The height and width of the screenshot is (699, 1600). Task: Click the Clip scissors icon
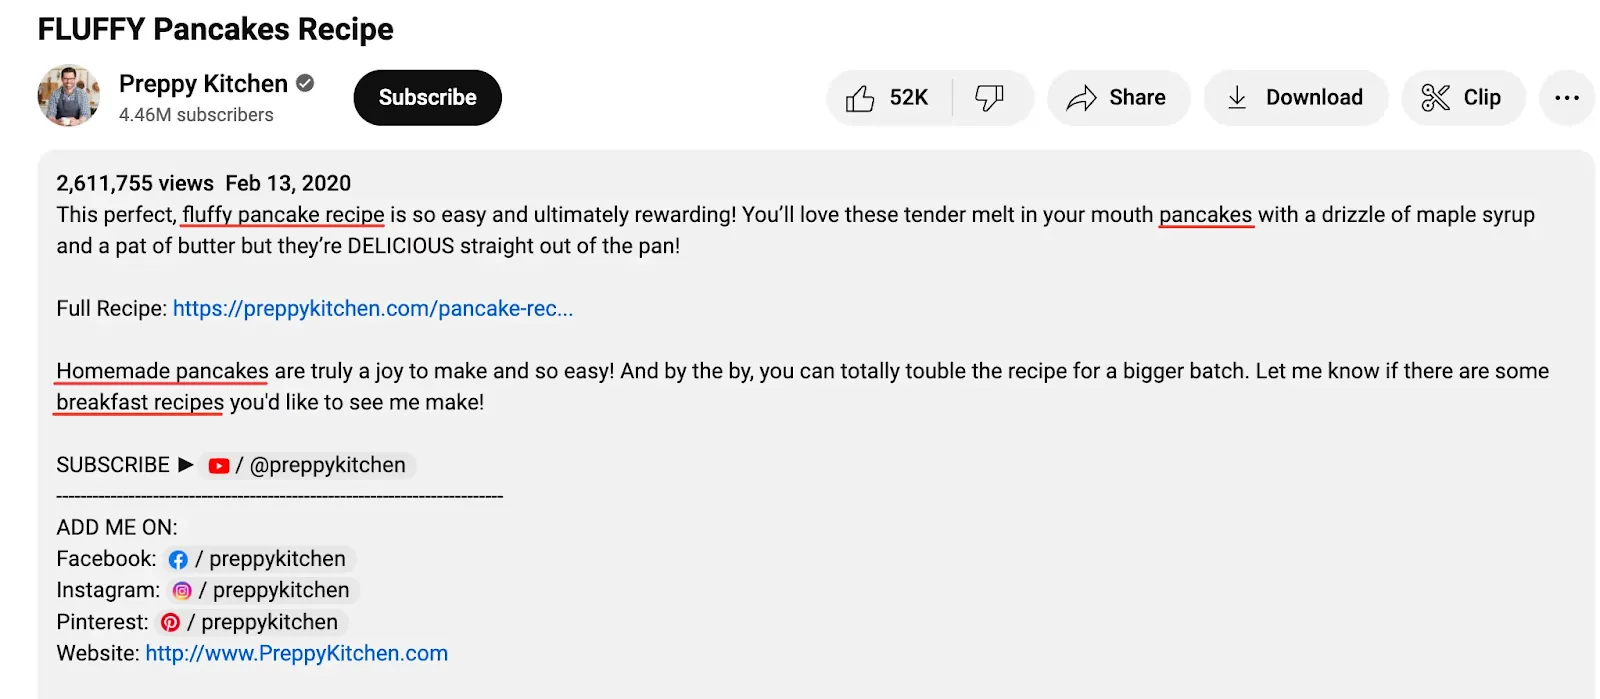pos(1435,98)
